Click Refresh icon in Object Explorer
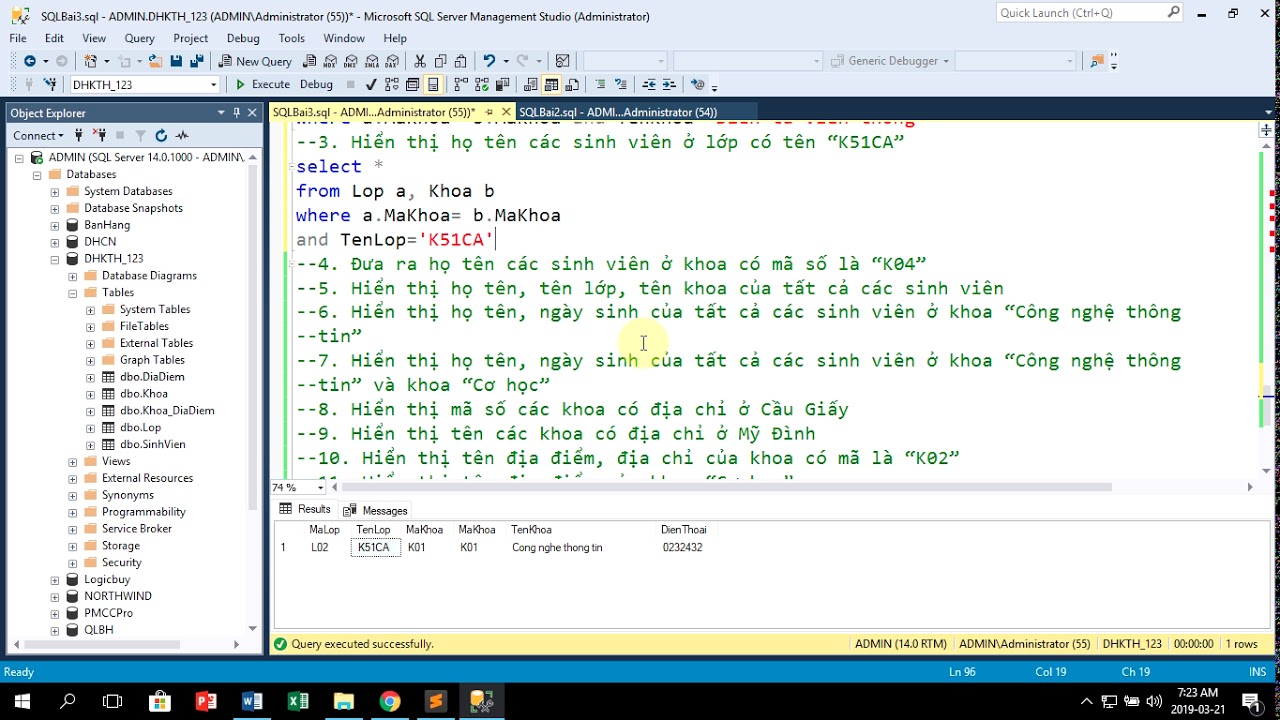 click(x=161, y=135)
